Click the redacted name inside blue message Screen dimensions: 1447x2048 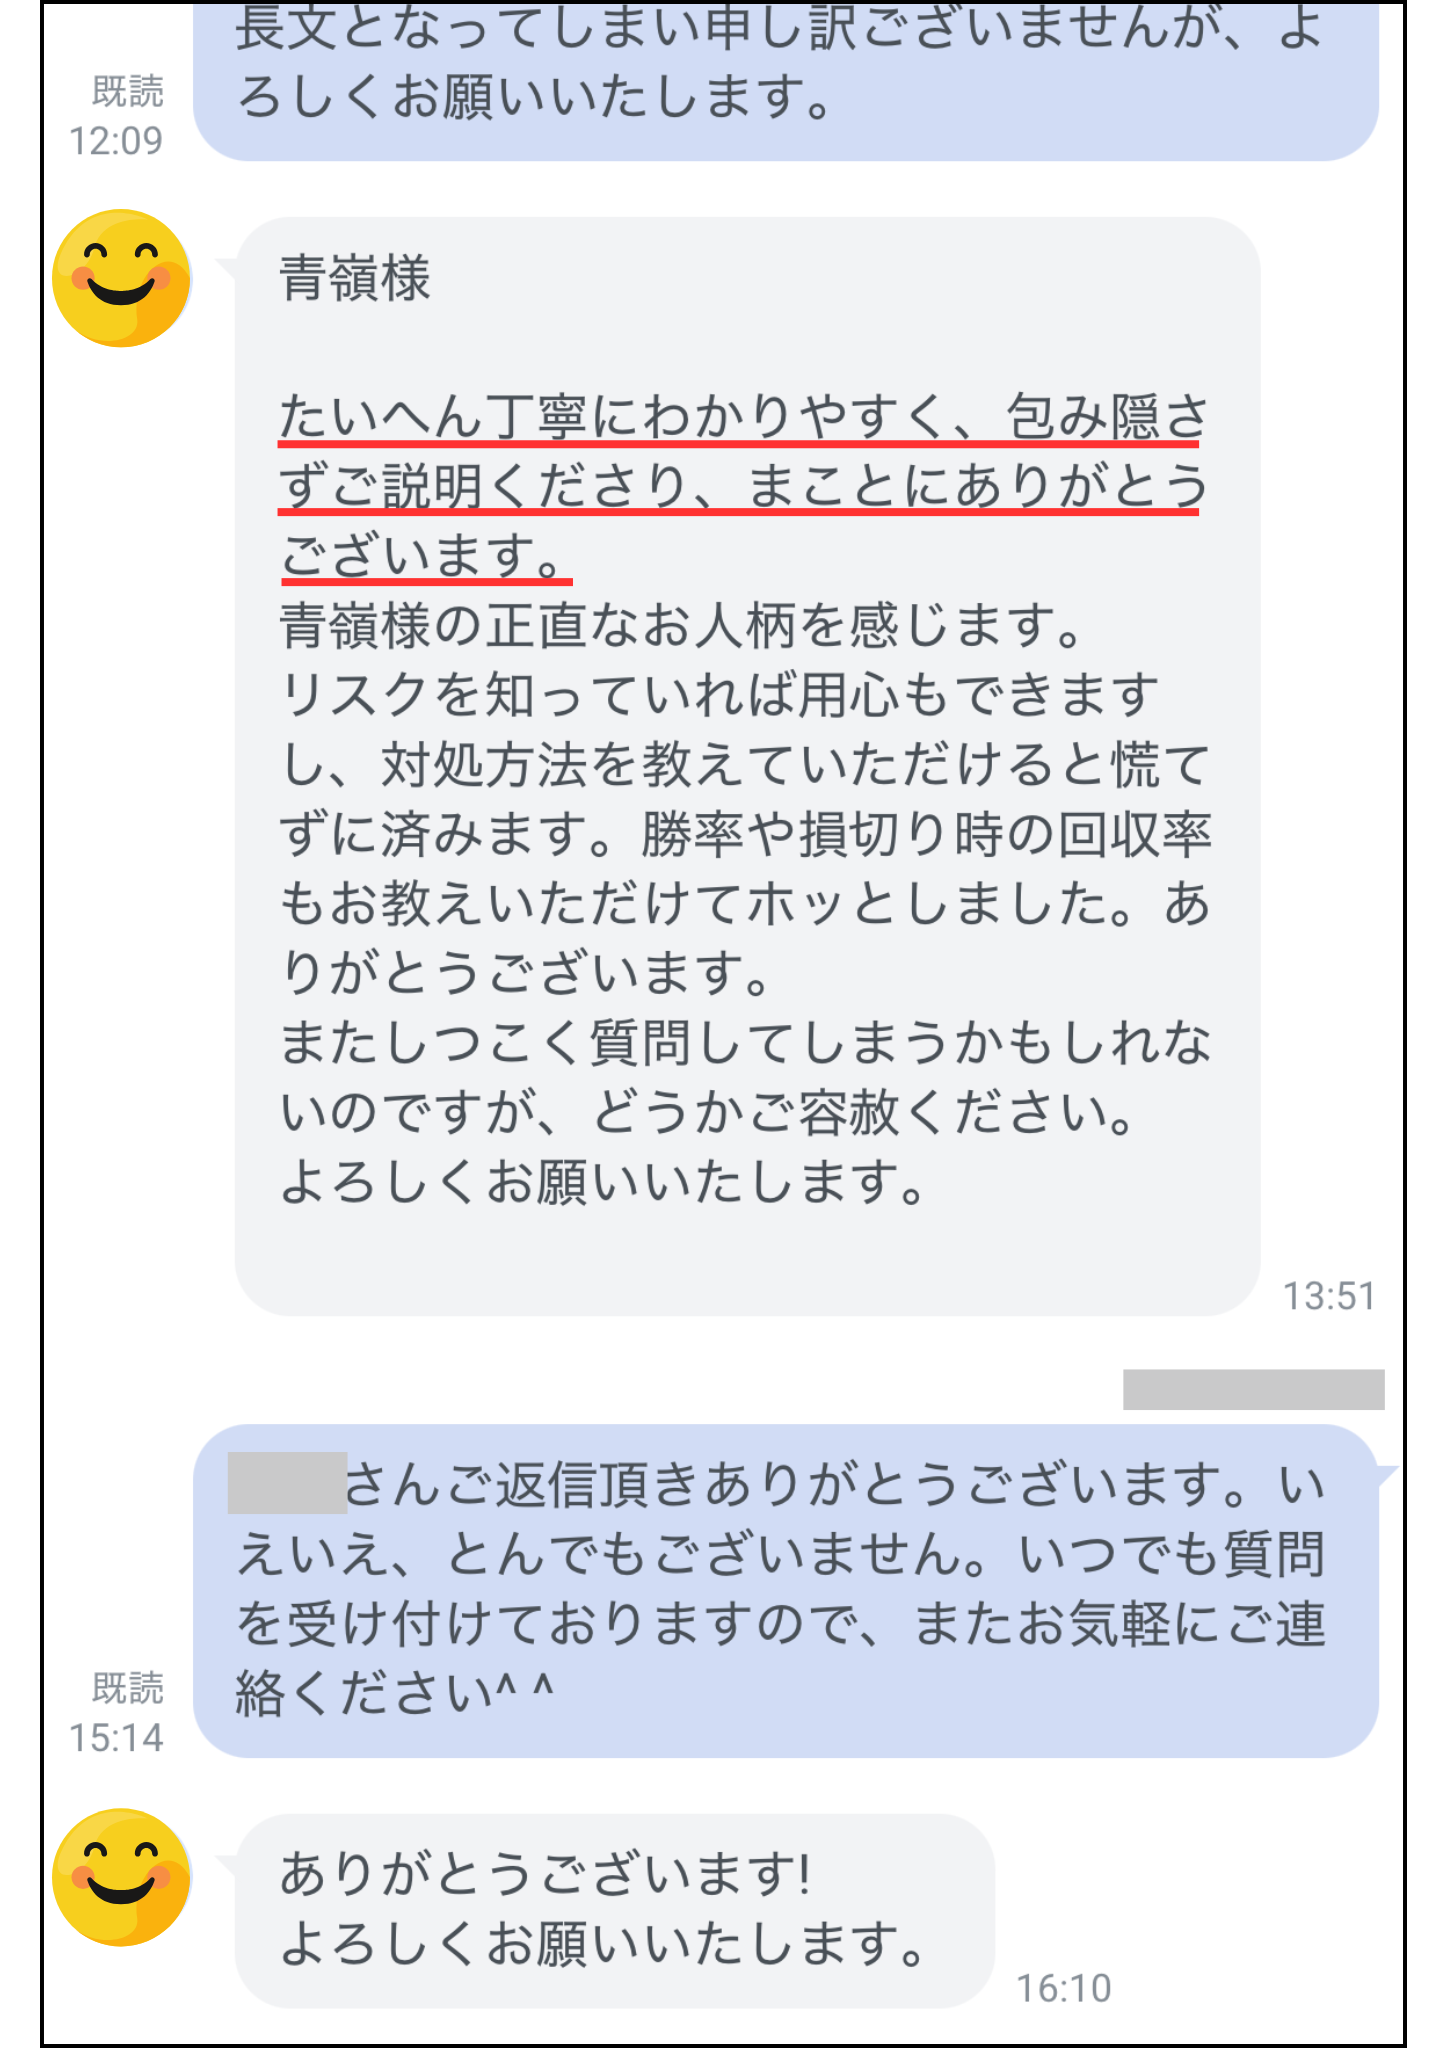(x=287, y=1482)
